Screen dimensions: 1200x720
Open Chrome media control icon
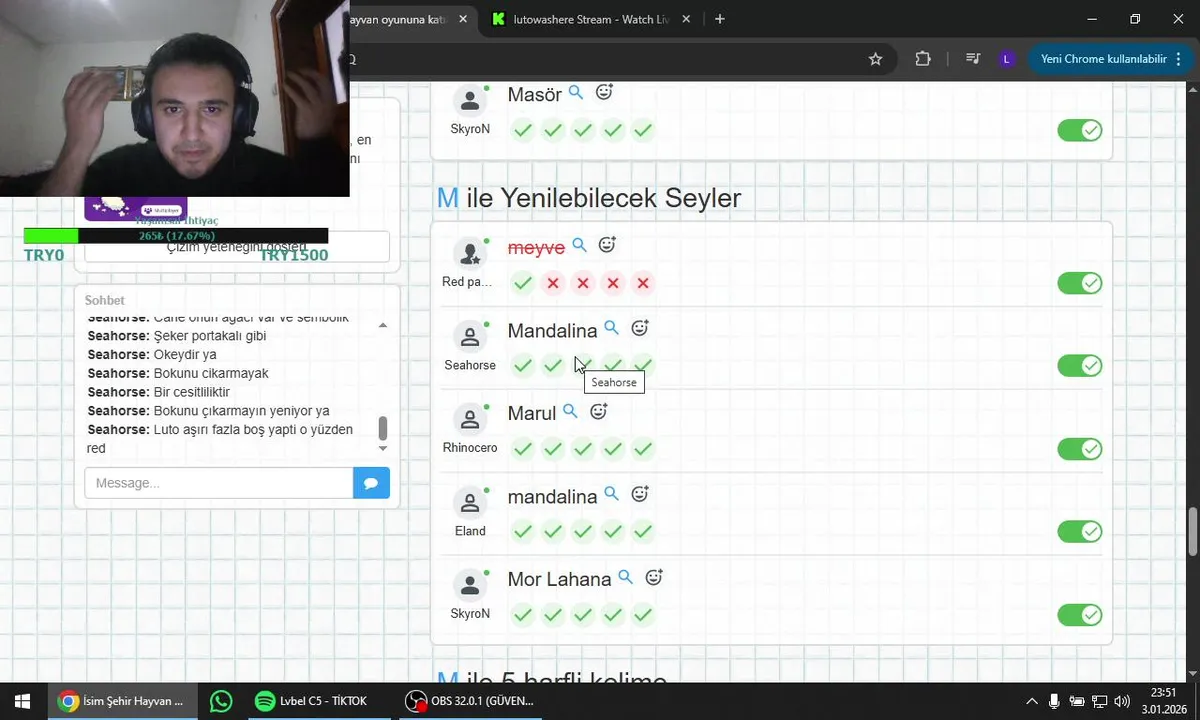click(x=972, y=59)
